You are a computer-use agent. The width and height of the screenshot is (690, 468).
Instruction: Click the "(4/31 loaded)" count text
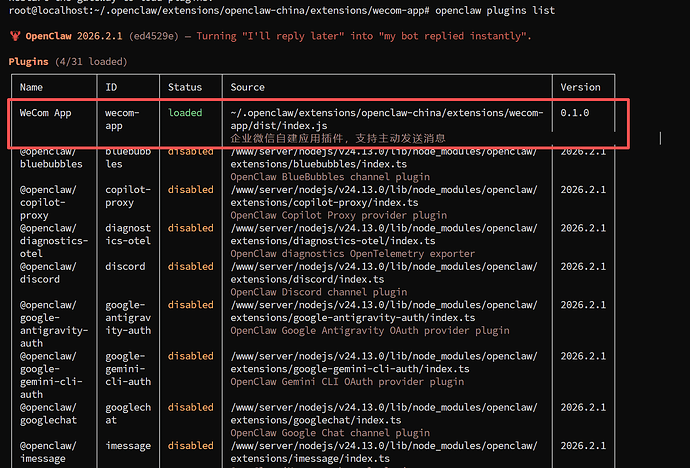(x=91, y=62)
